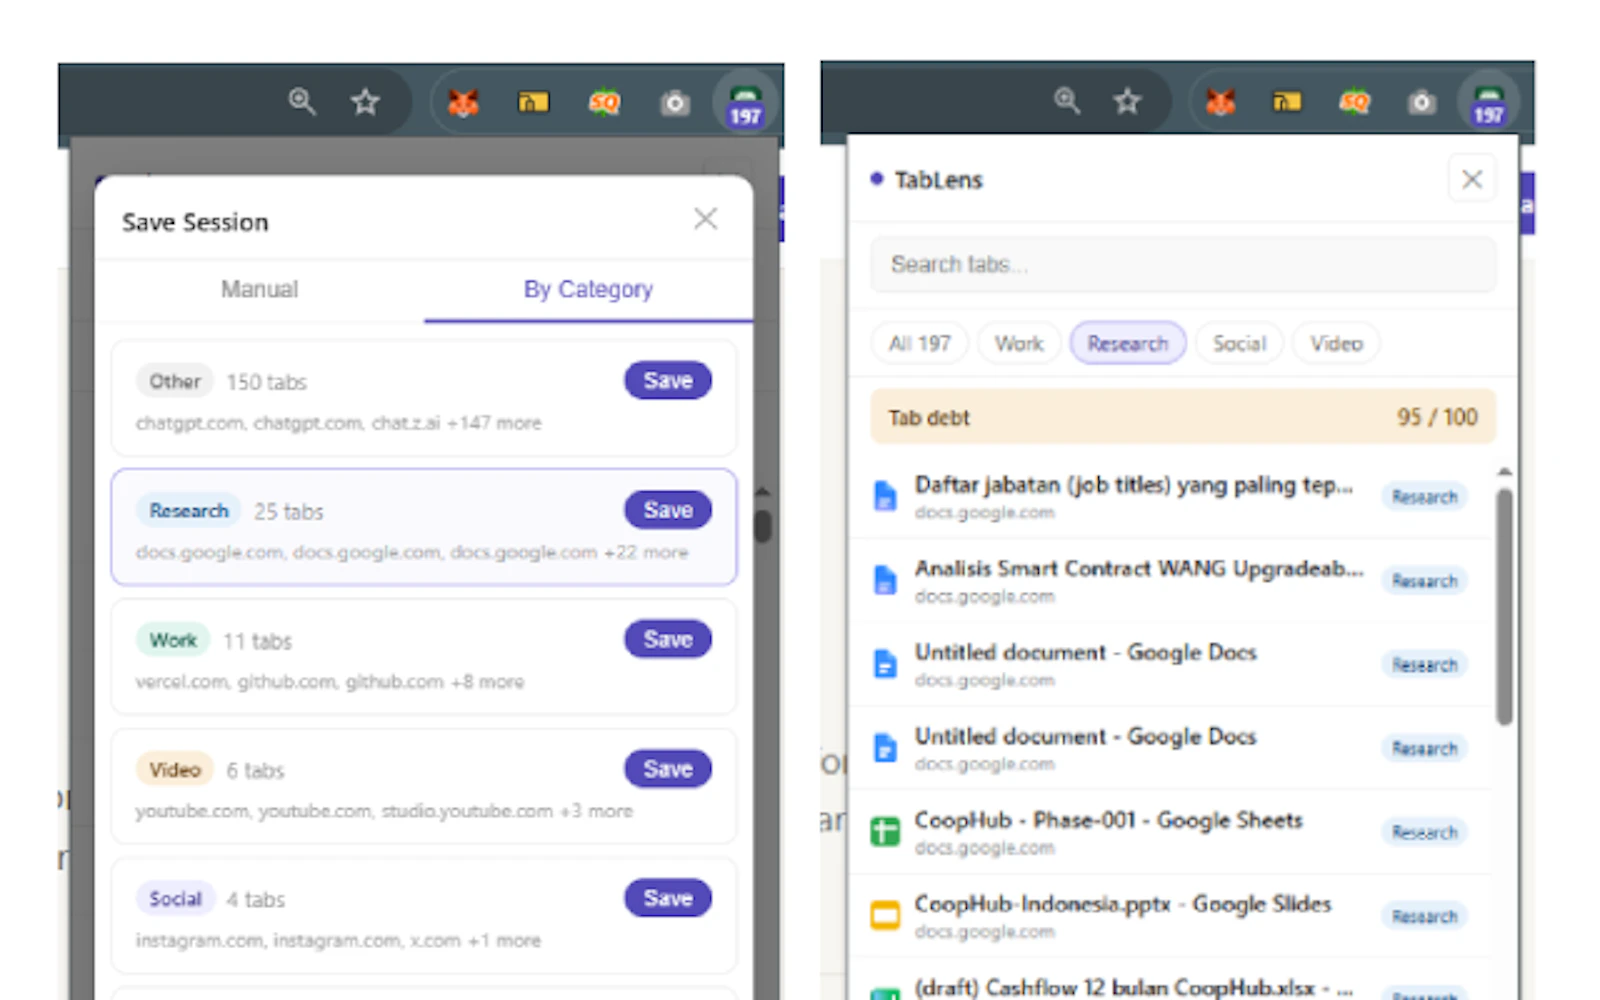This screenshot has width=1600, height=1000.
Task: Click yellow folder extension icon in right toolbar
Action: coord(1286,101)
